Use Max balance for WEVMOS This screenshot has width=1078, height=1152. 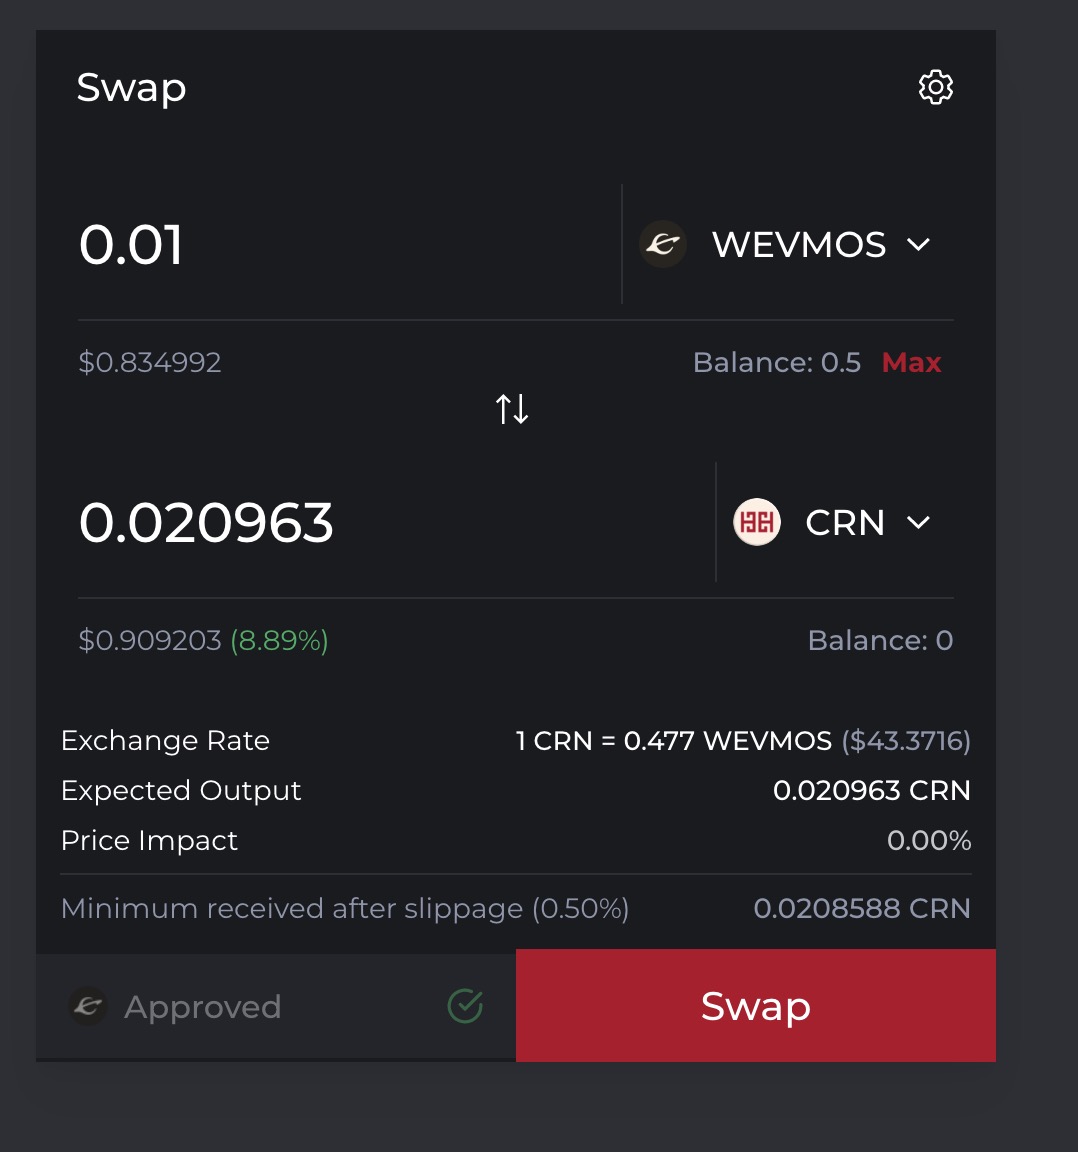point(911,362)
